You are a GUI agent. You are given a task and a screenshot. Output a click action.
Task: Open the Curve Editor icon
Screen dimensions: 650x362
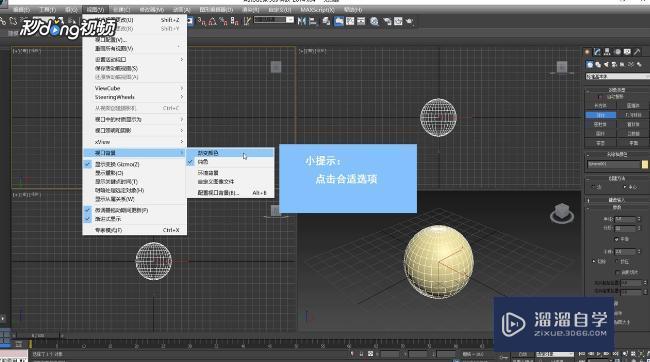coord(350,21)
